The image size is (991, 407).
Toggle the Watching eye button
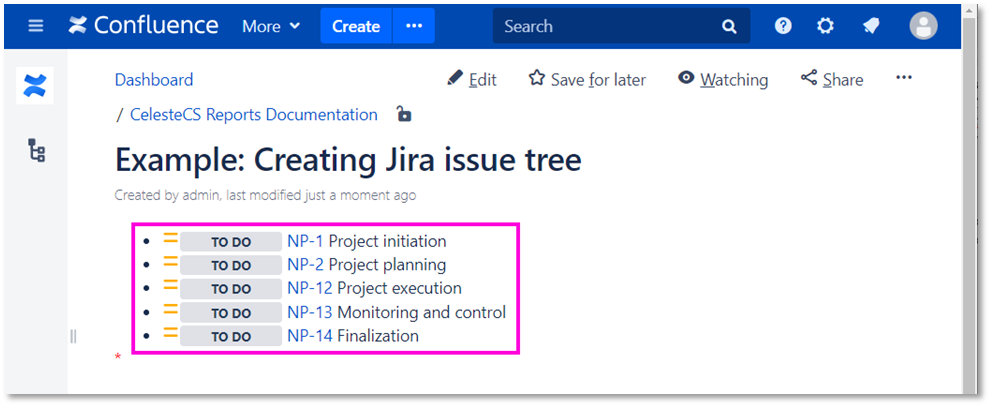click(x=723, y=79)
